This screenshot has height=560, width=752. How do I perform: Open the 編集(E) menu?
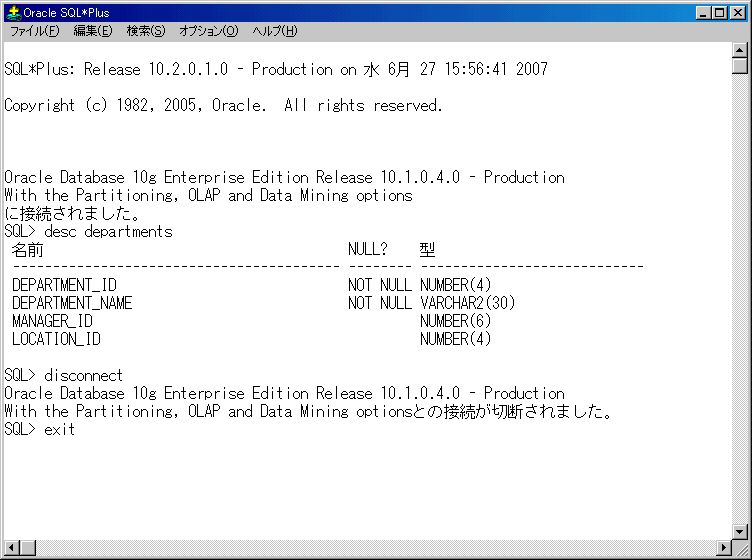point(93,31)
